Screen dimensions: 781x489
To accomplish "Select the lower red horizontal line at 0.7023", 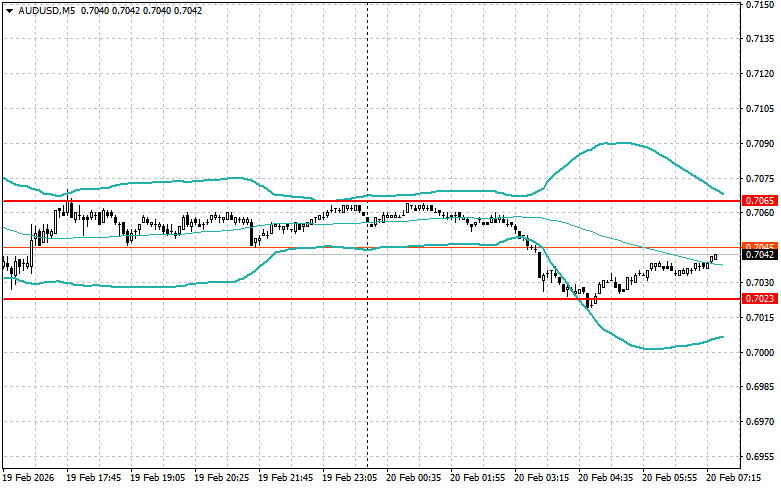I will tap(371, 299).
